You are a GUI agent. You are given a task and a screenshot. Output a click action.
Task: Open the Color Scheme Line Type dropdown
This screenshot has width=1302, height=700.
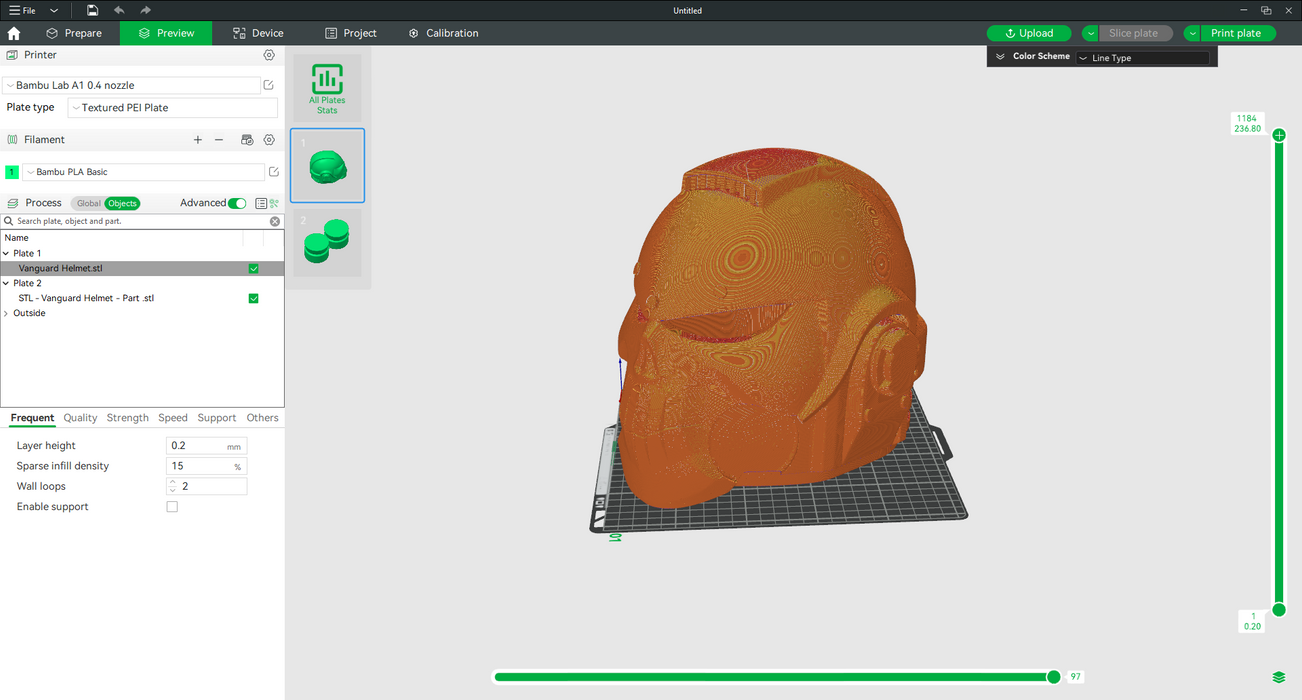[x=1142, y=58]
